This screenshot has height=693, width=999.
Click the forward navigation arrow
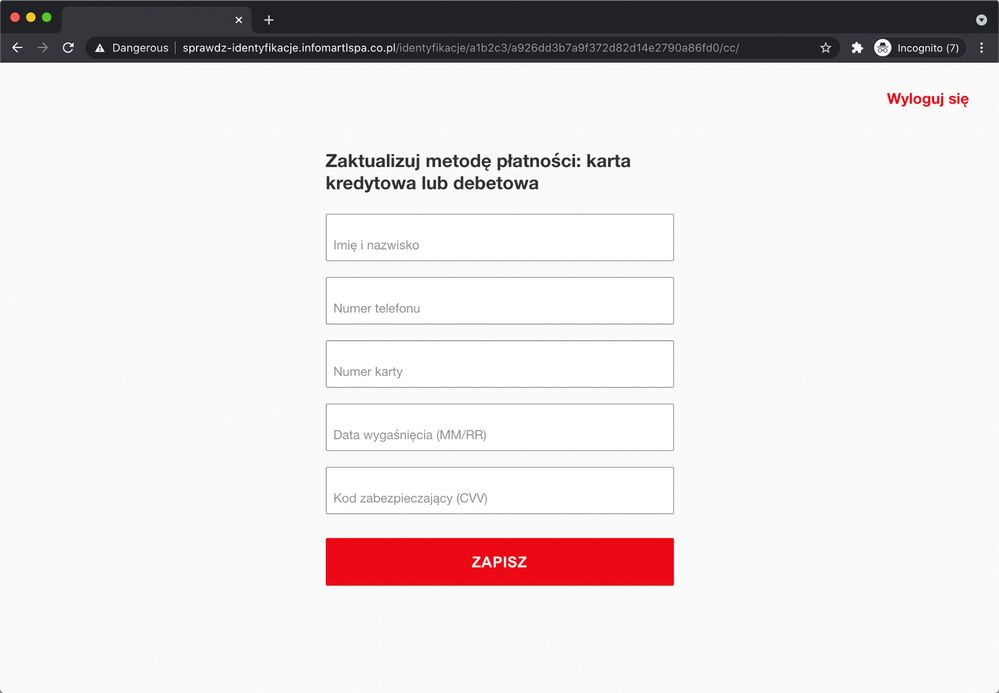pos(42,48)
